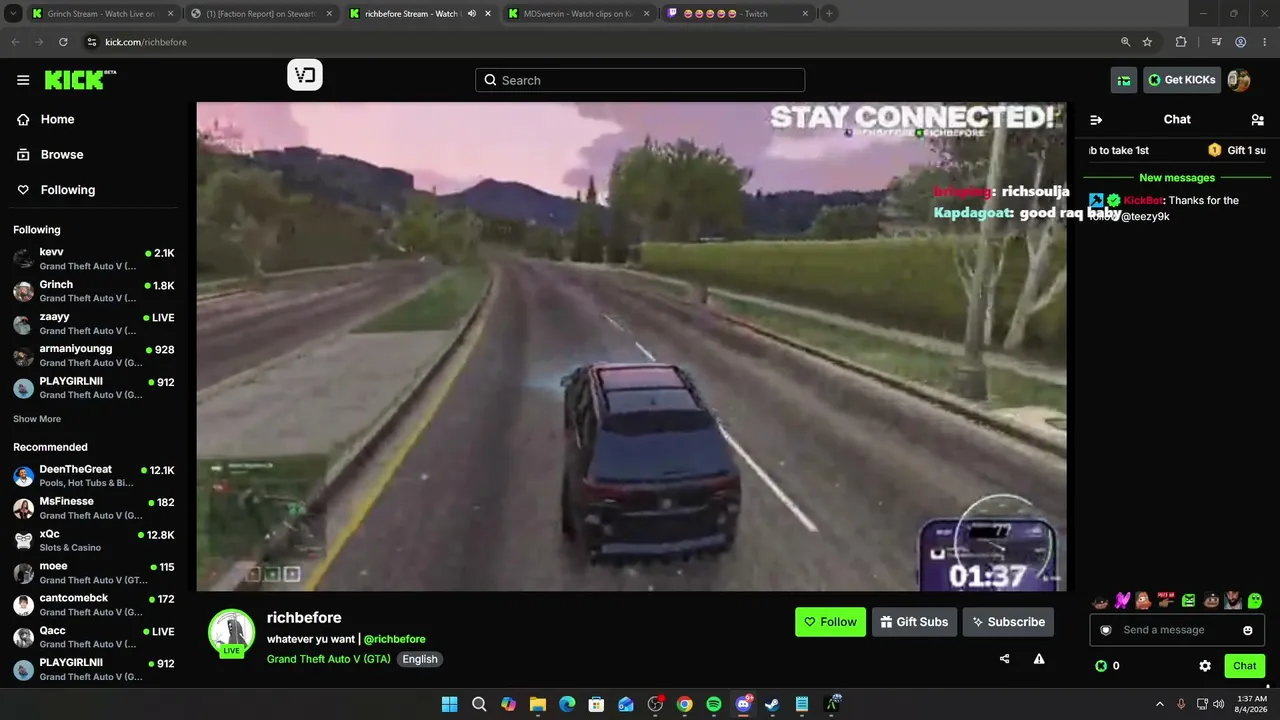Open the tab search dropdown
The width and height of the screenshot is (1280, 720).
(x=15, y=14)
